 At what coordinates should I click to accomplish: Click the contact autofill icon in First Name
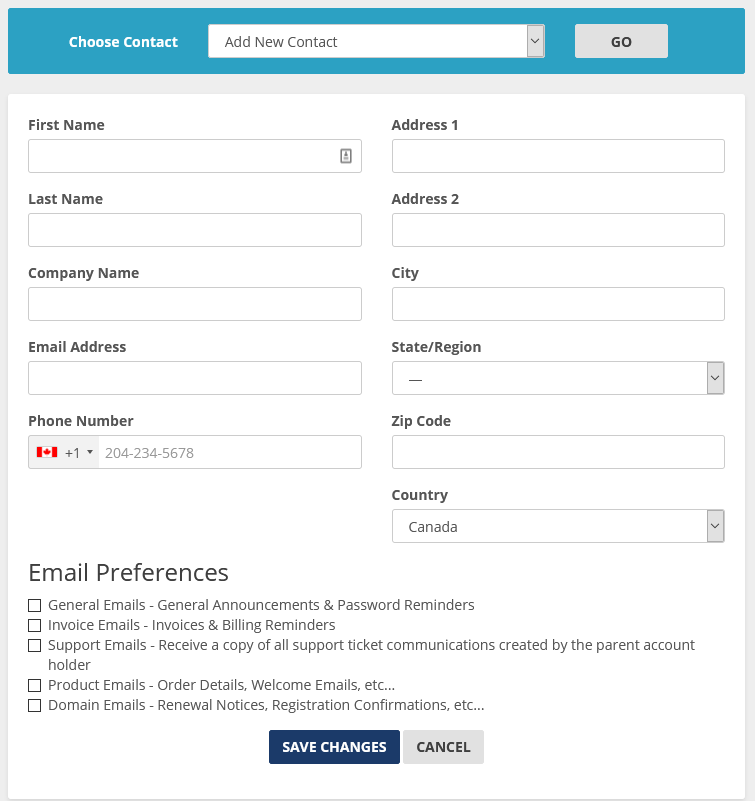pyautogui.click(x=348, y=156)
